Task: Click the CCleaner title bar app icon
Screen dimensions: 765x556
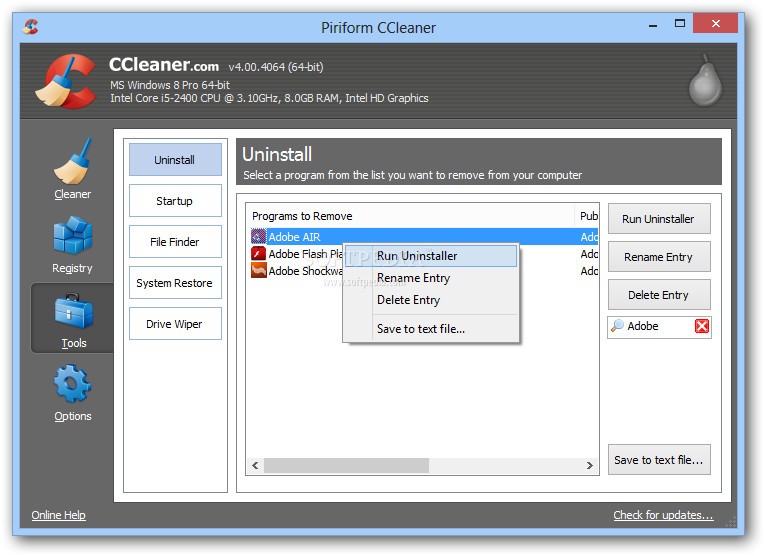Action: 31,26
